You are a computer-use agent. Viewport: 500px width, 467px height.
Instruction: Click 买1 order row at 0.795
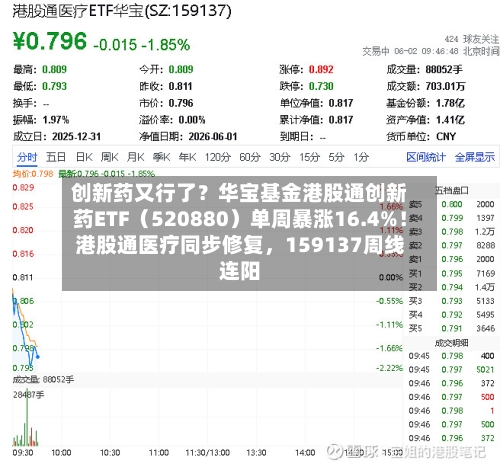point(452,273)
